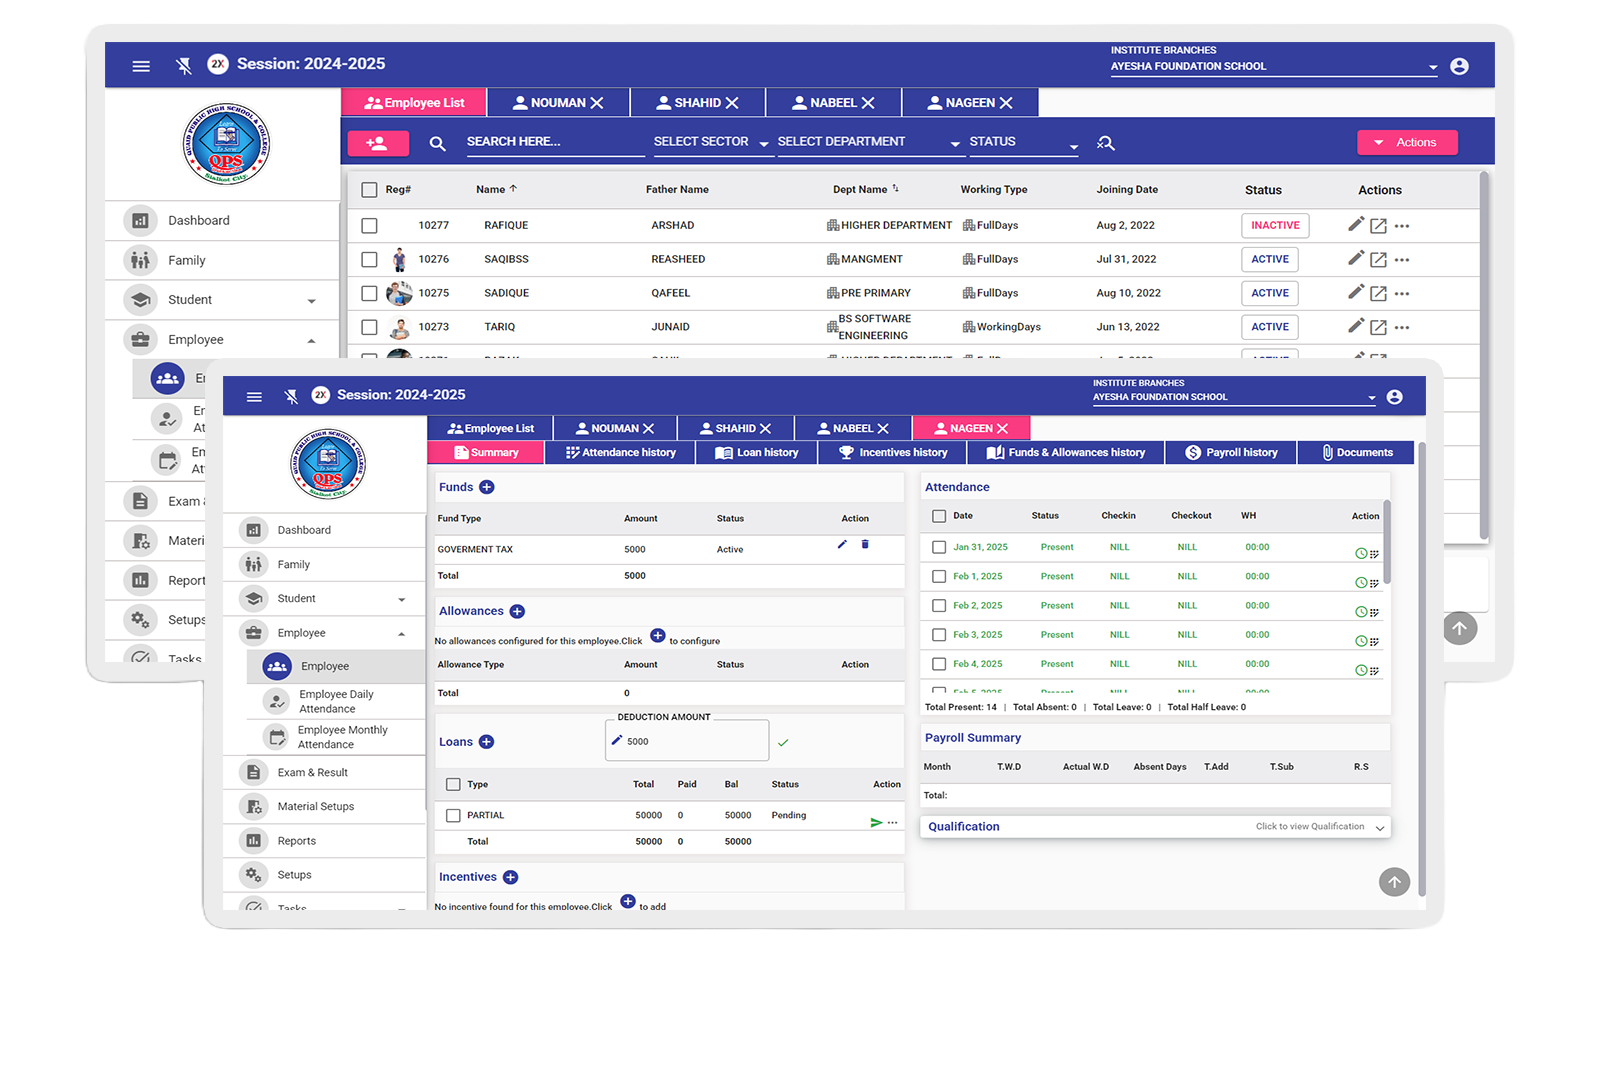Delete the GOVERMENT TAX fund entry

pyautogui.click(x=865, y=545)
